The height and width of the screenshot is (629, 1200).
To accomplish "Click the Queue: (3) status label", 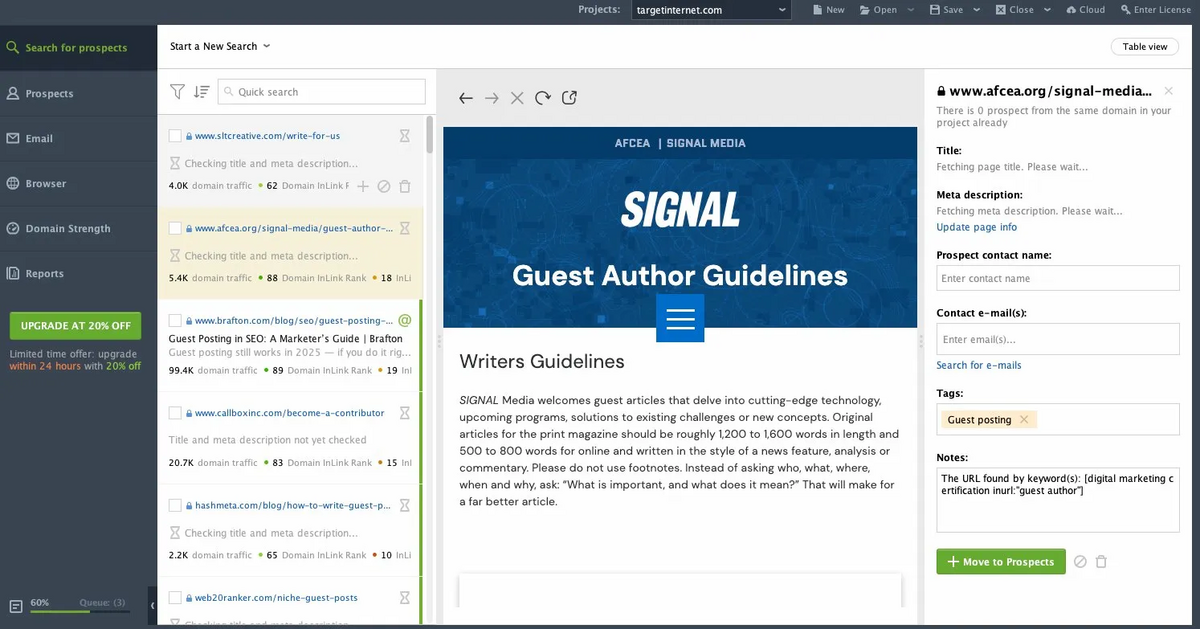I will pyautogui.click(x=103, y=603).
